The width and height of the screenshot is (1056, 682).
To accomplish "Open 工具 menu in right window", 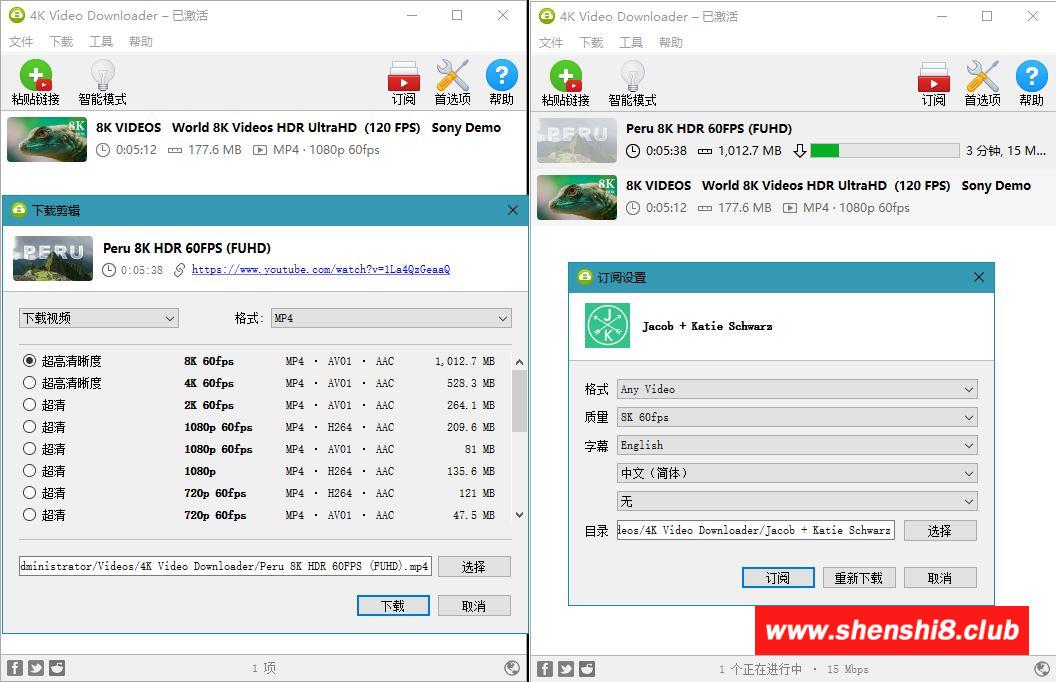I will click(x=631, y=42).
